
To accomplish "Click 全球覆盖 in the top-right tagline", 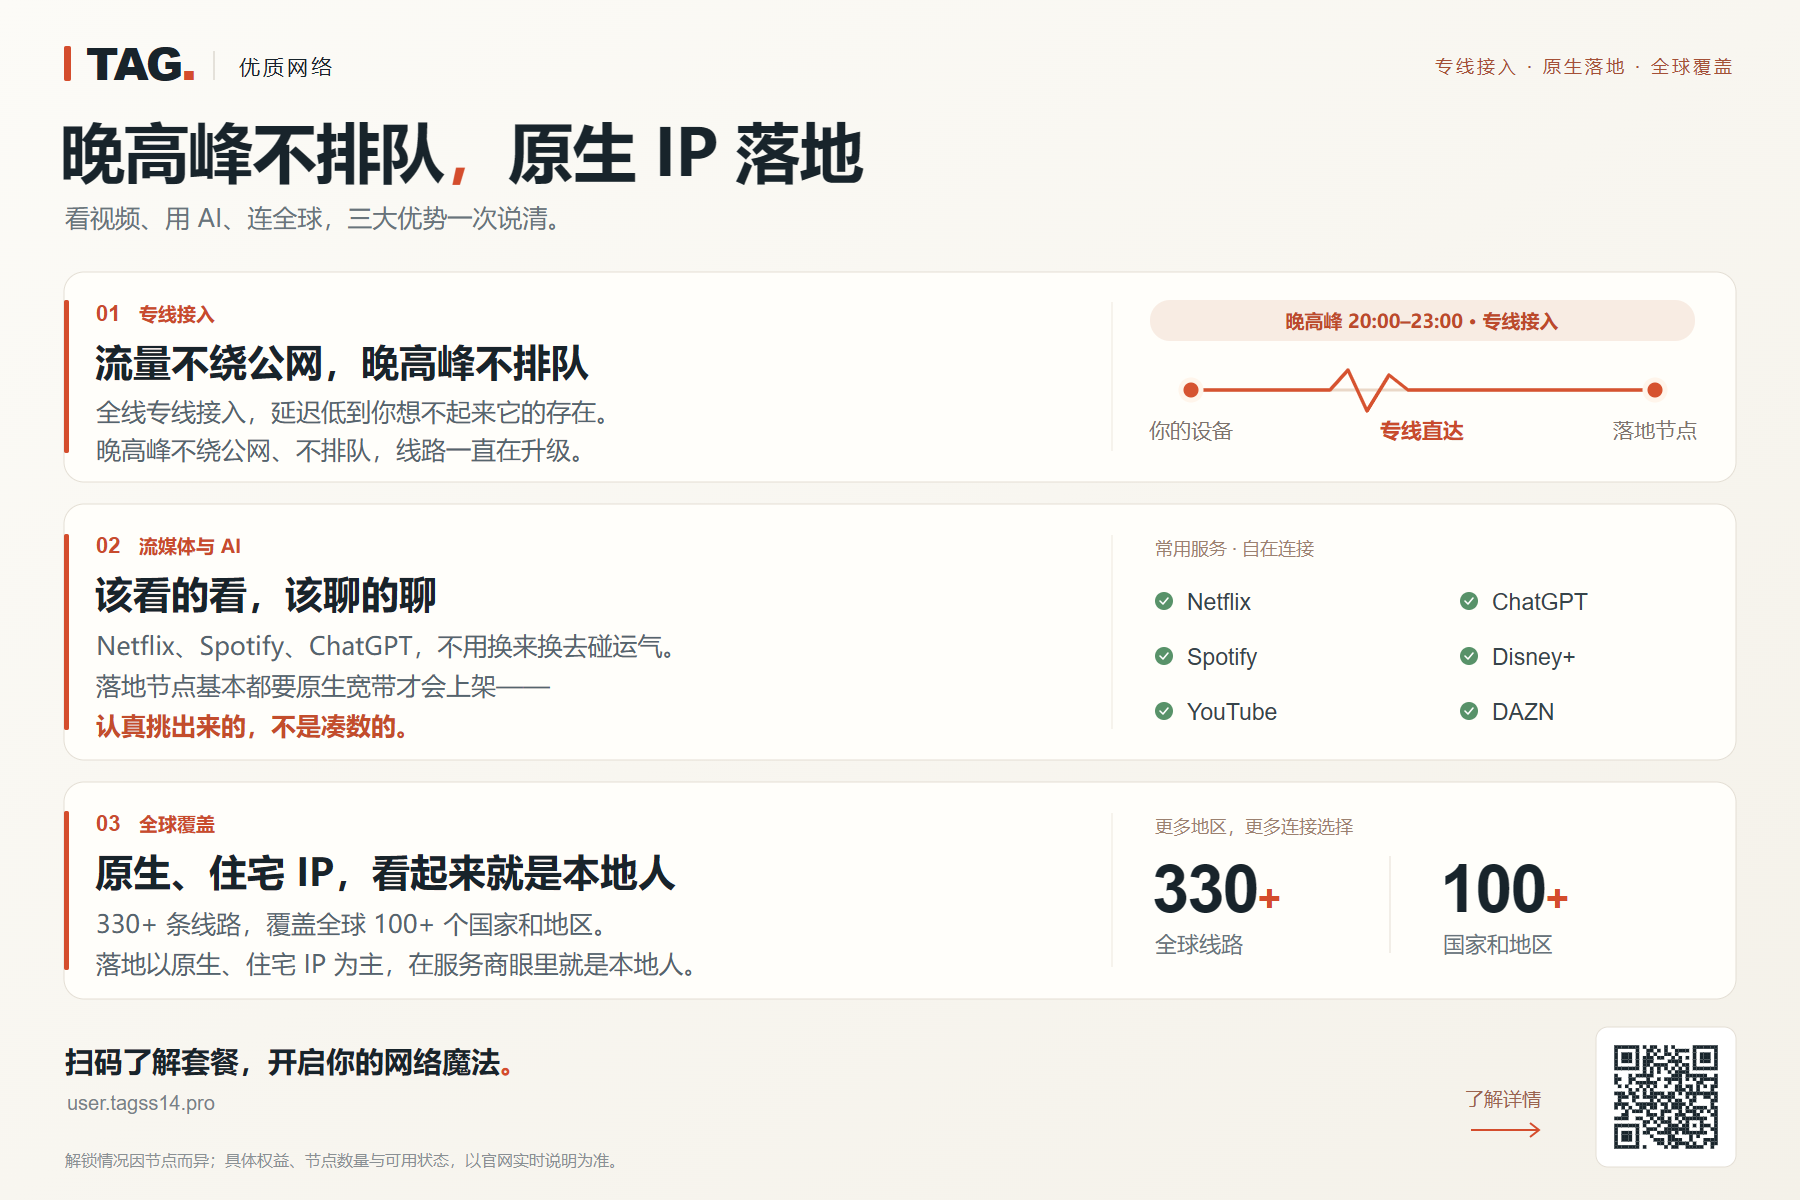I will pyautogui.click(x=1691, y=66).
